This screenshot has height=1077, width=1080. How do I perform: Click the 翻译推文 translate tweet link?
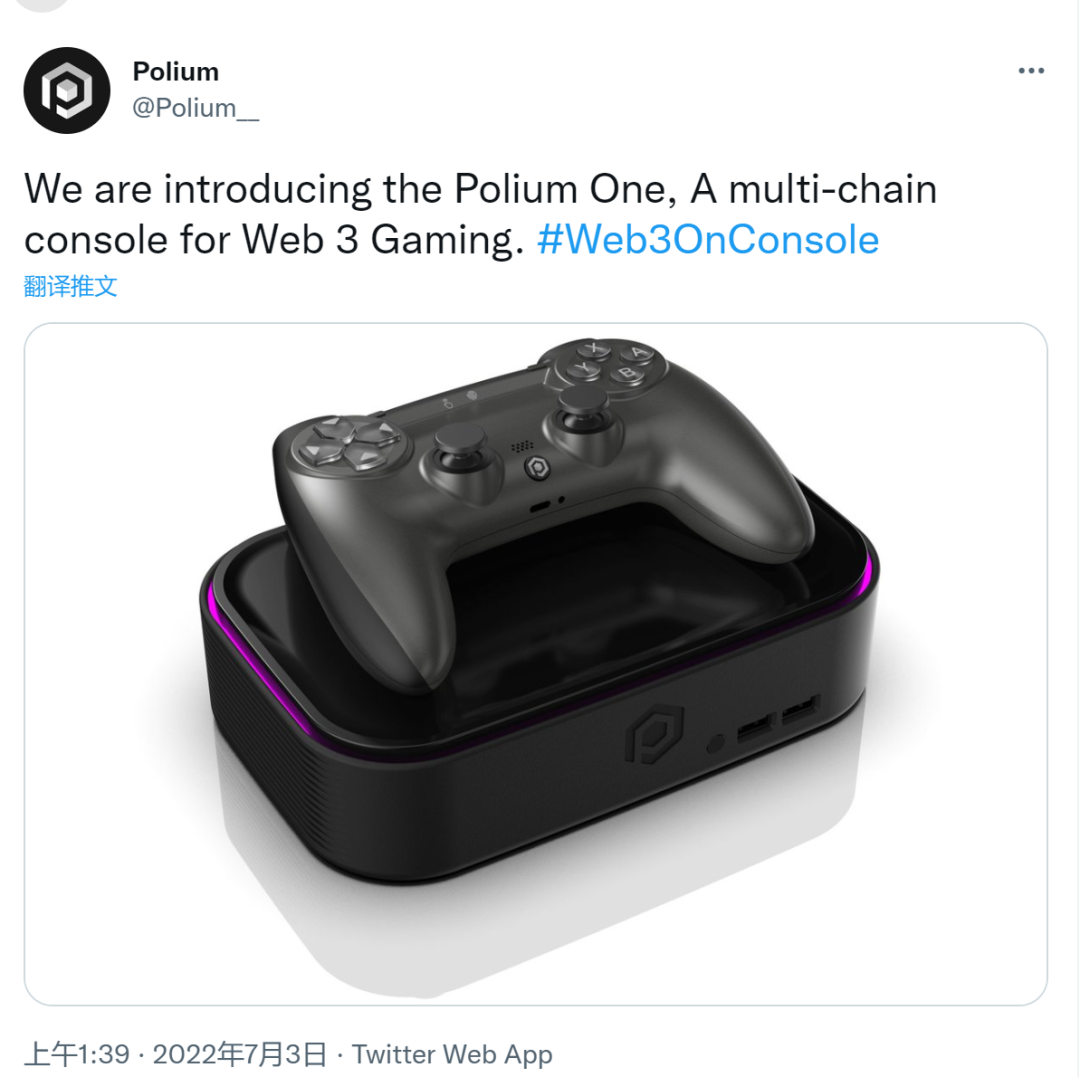click(x=70, y=286)
